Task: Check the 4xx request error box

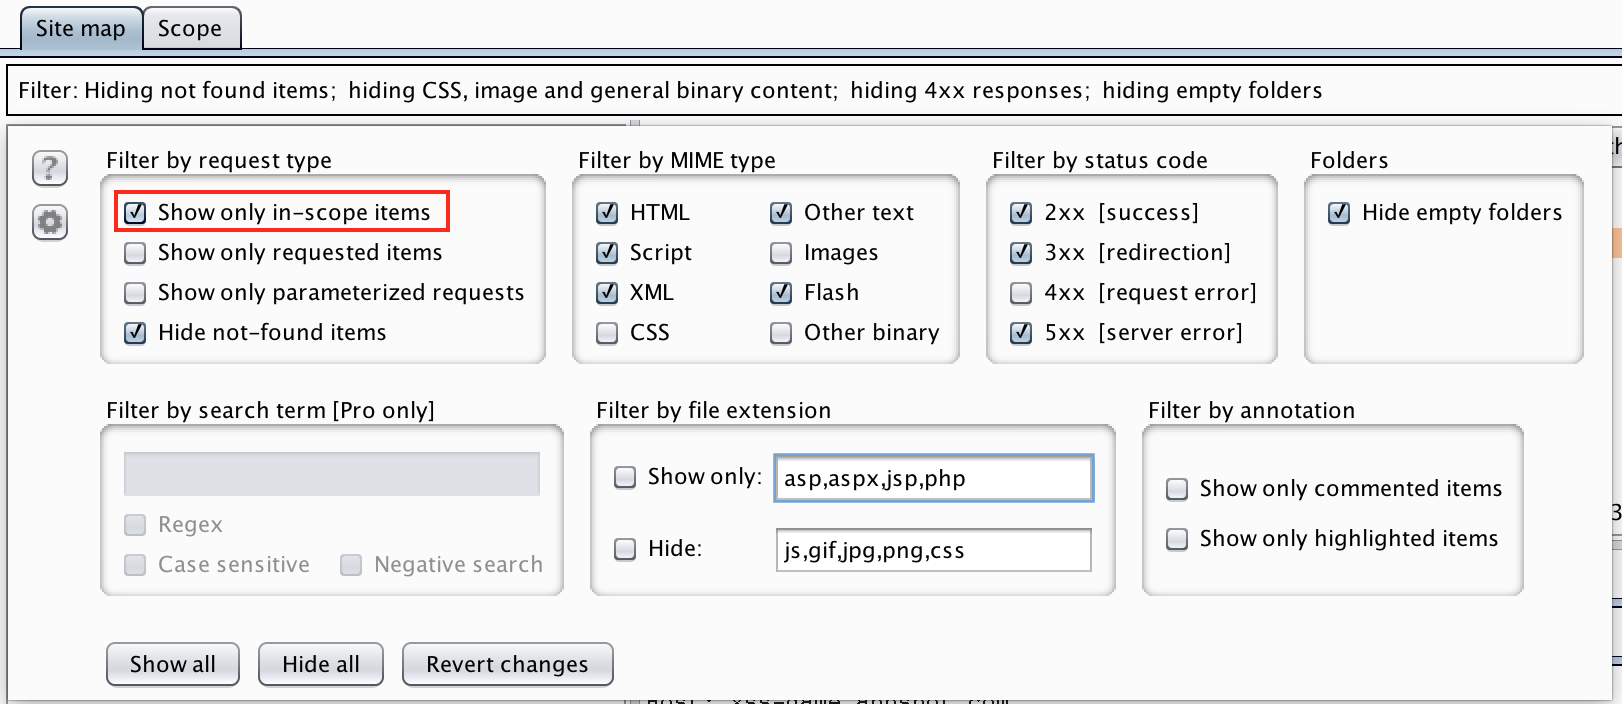Action: tap(1021, 293)
